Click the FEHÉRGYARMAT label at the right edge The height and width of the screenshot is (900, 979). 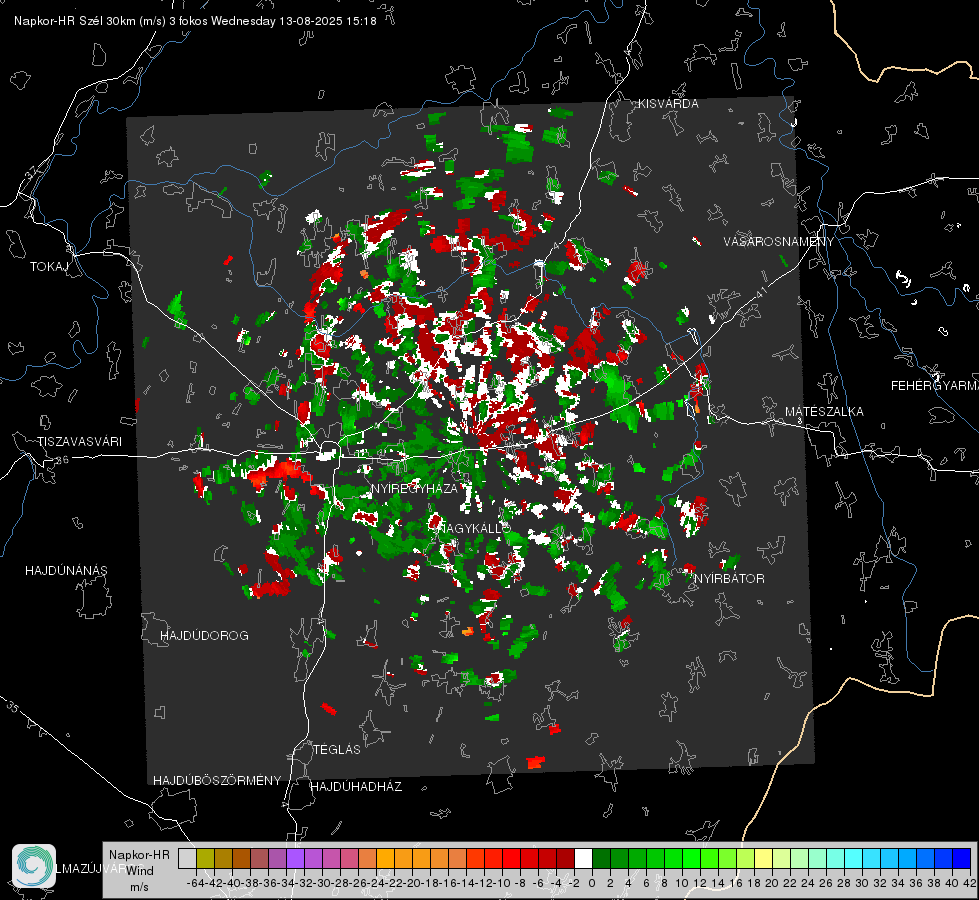935,386
